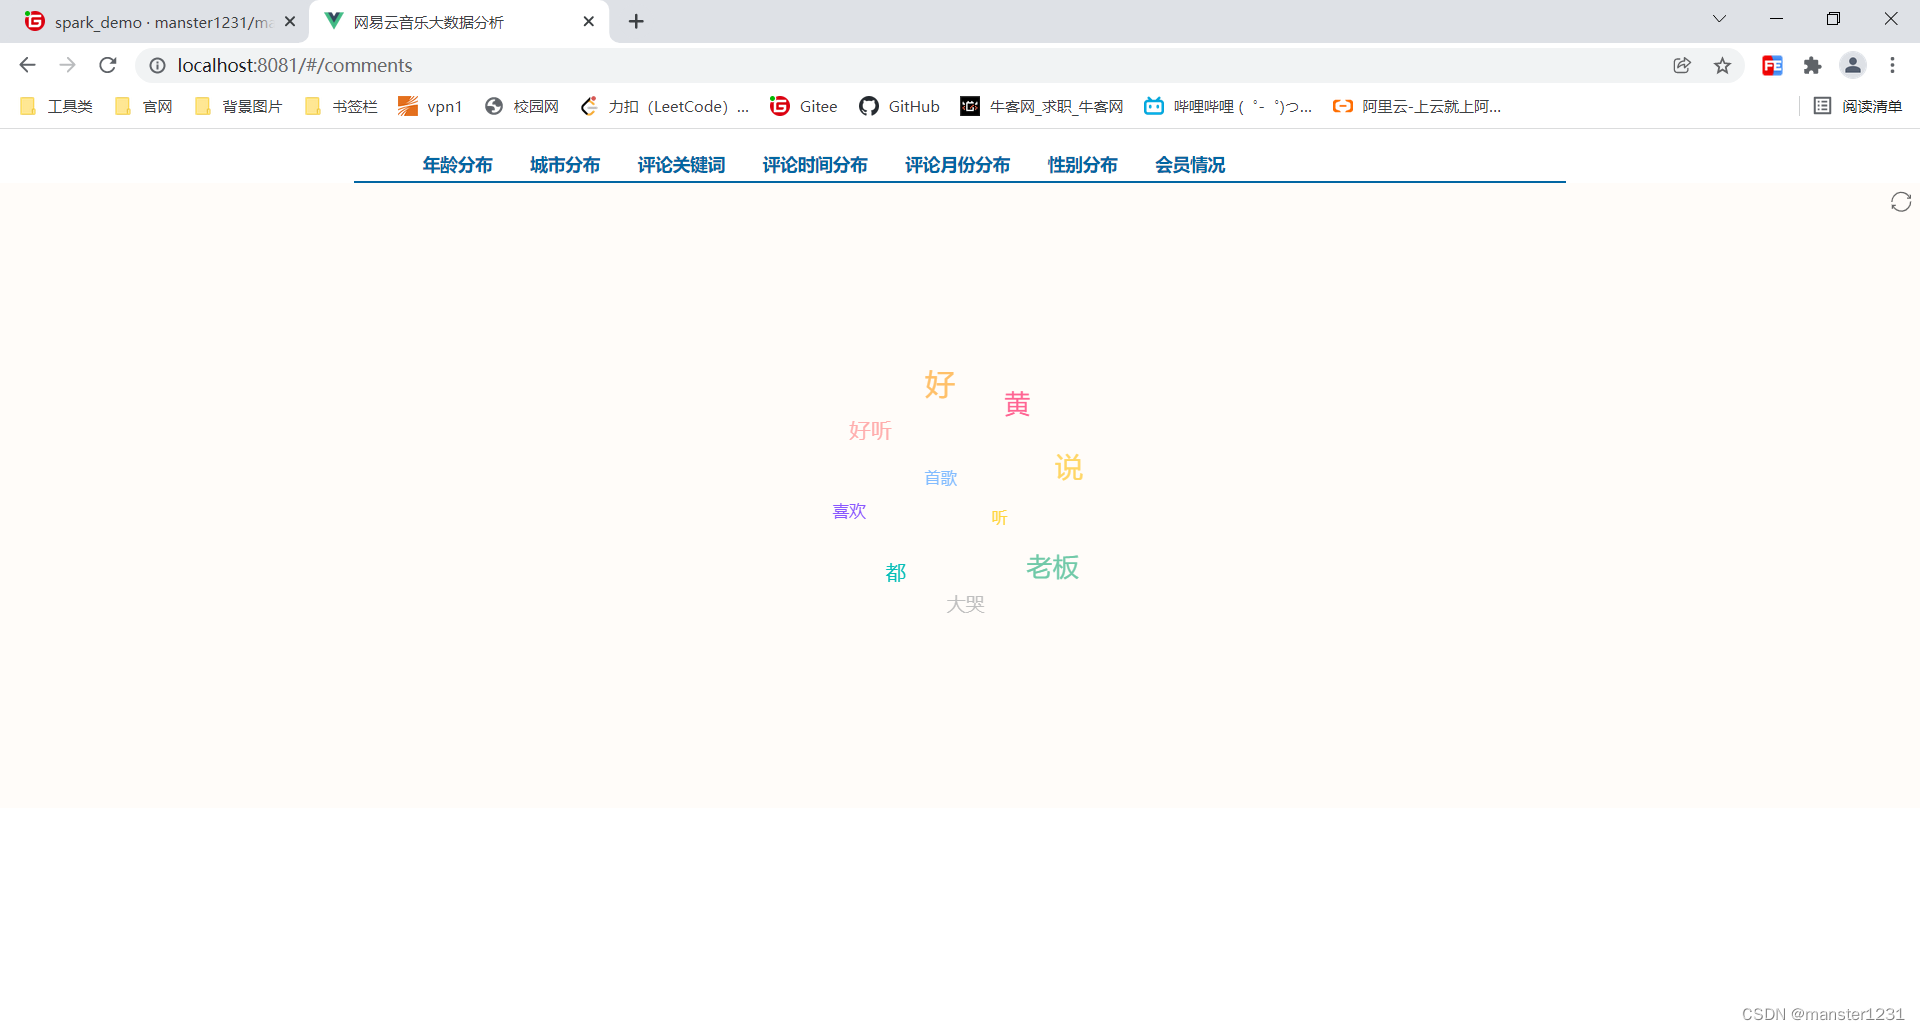1920x1030 pixels.
Task: Open the red Flash extension icon
Action: pyautogui.click(x=1772, y=65)
